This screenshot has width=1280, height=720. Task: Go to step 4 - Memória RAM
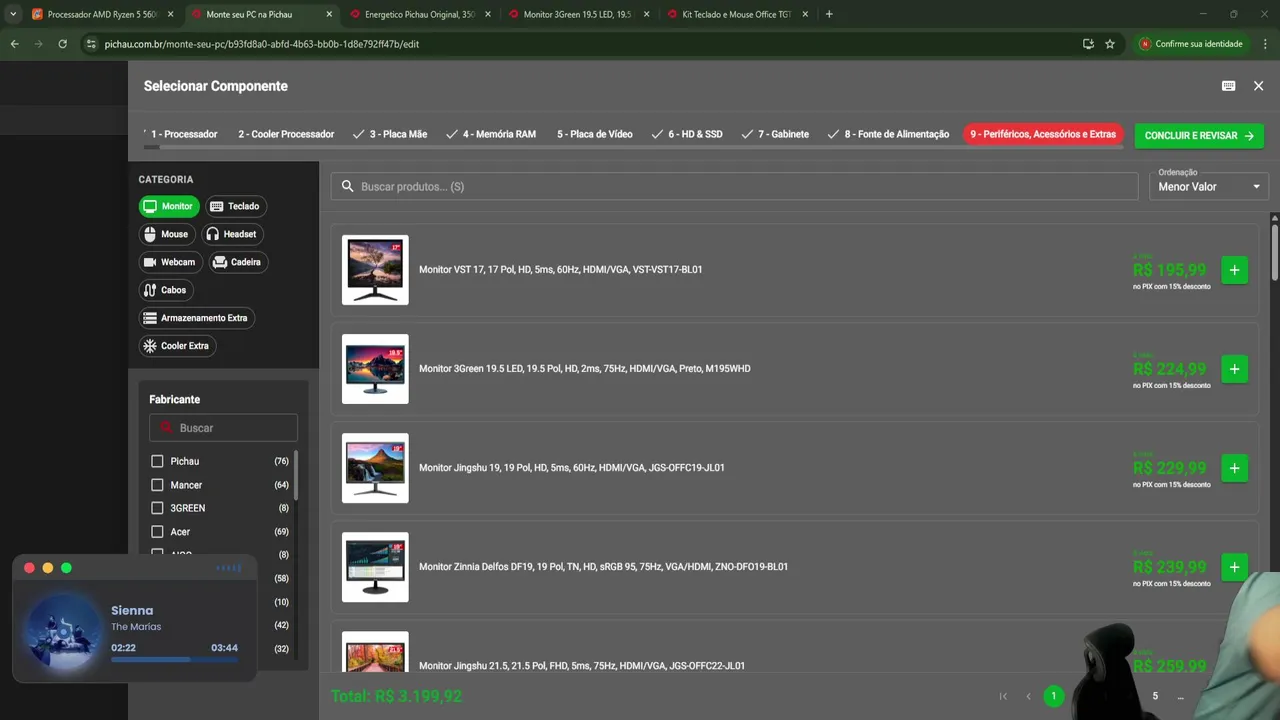coord(491,134)
